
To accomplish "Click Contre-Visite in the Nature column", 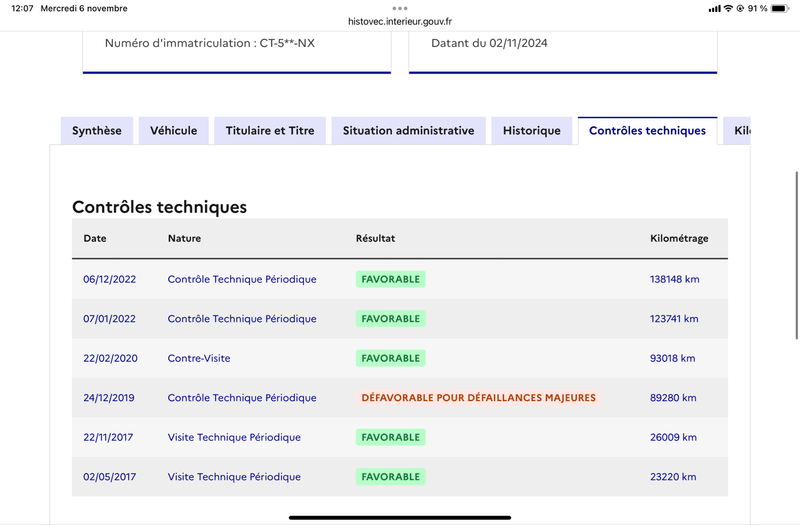I will tap(199, 358).
